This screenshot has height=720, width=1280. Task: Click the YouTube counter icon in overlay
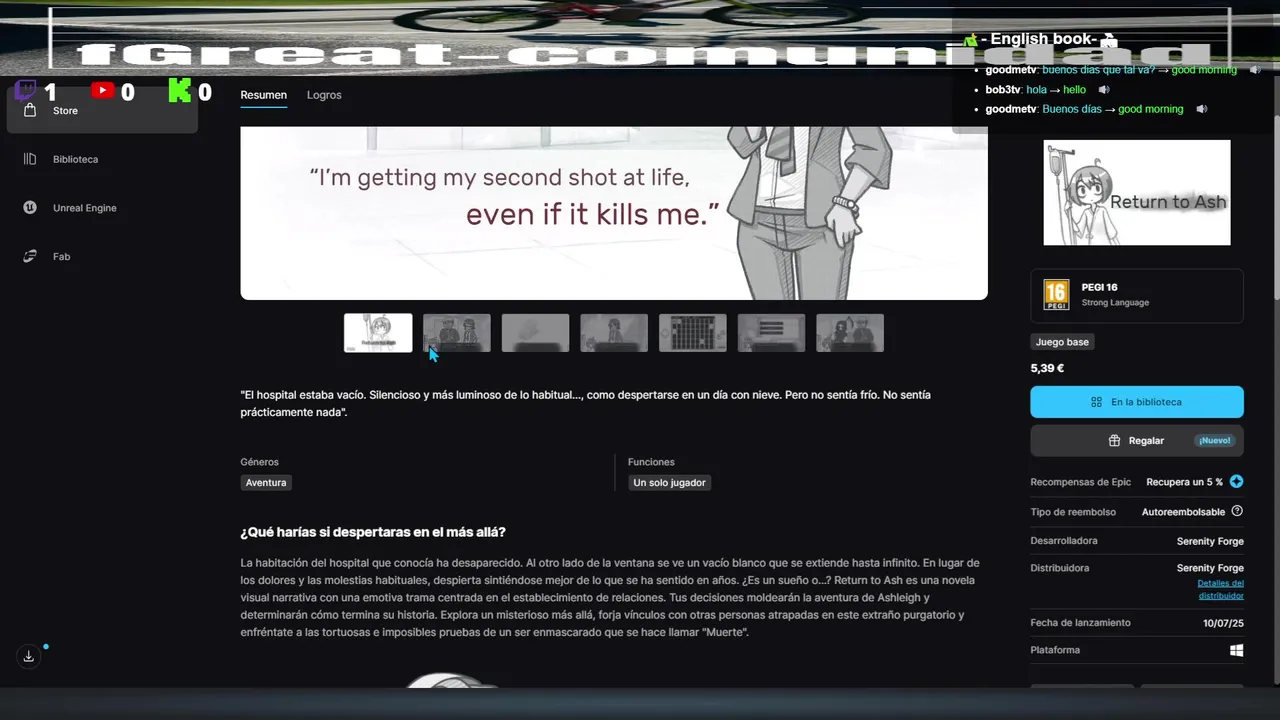(x=102, y=90)
